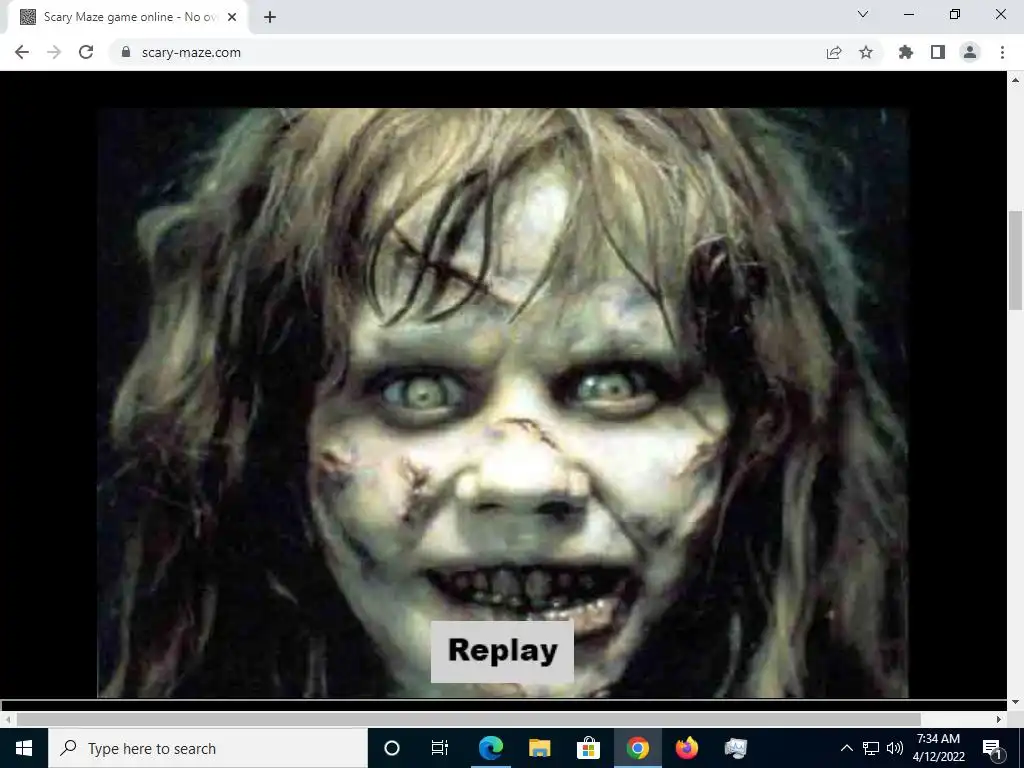Open Task View on the taskbar
Image resolution: width=1024 pixels, height=768 pixels.
click(440, 748)
